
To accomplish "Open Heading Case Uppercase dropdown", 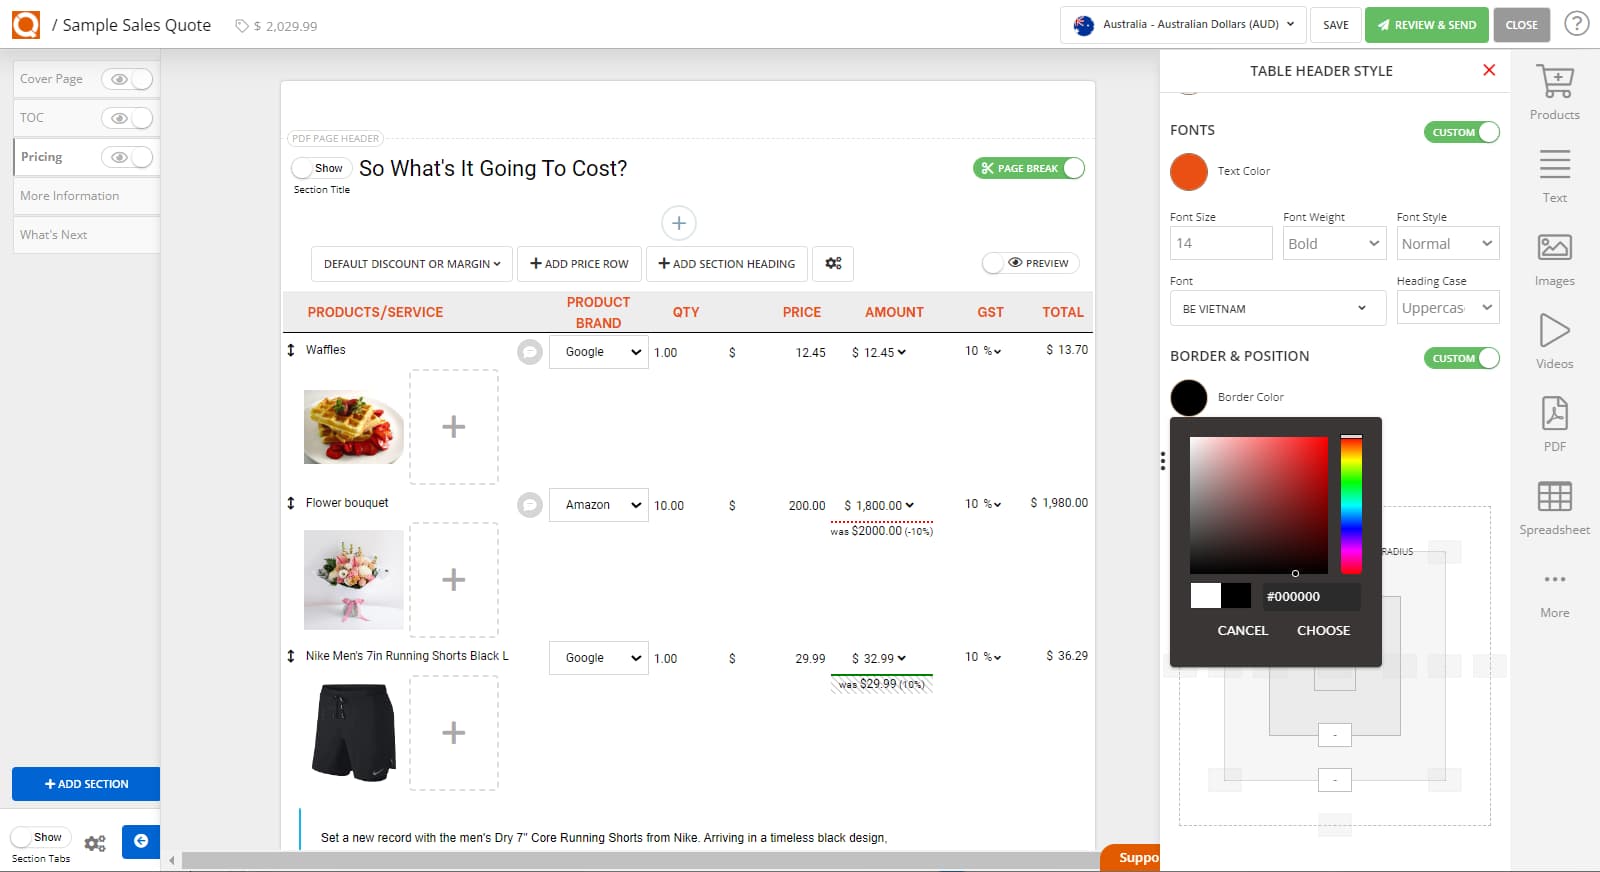I will pos(1447,308).
